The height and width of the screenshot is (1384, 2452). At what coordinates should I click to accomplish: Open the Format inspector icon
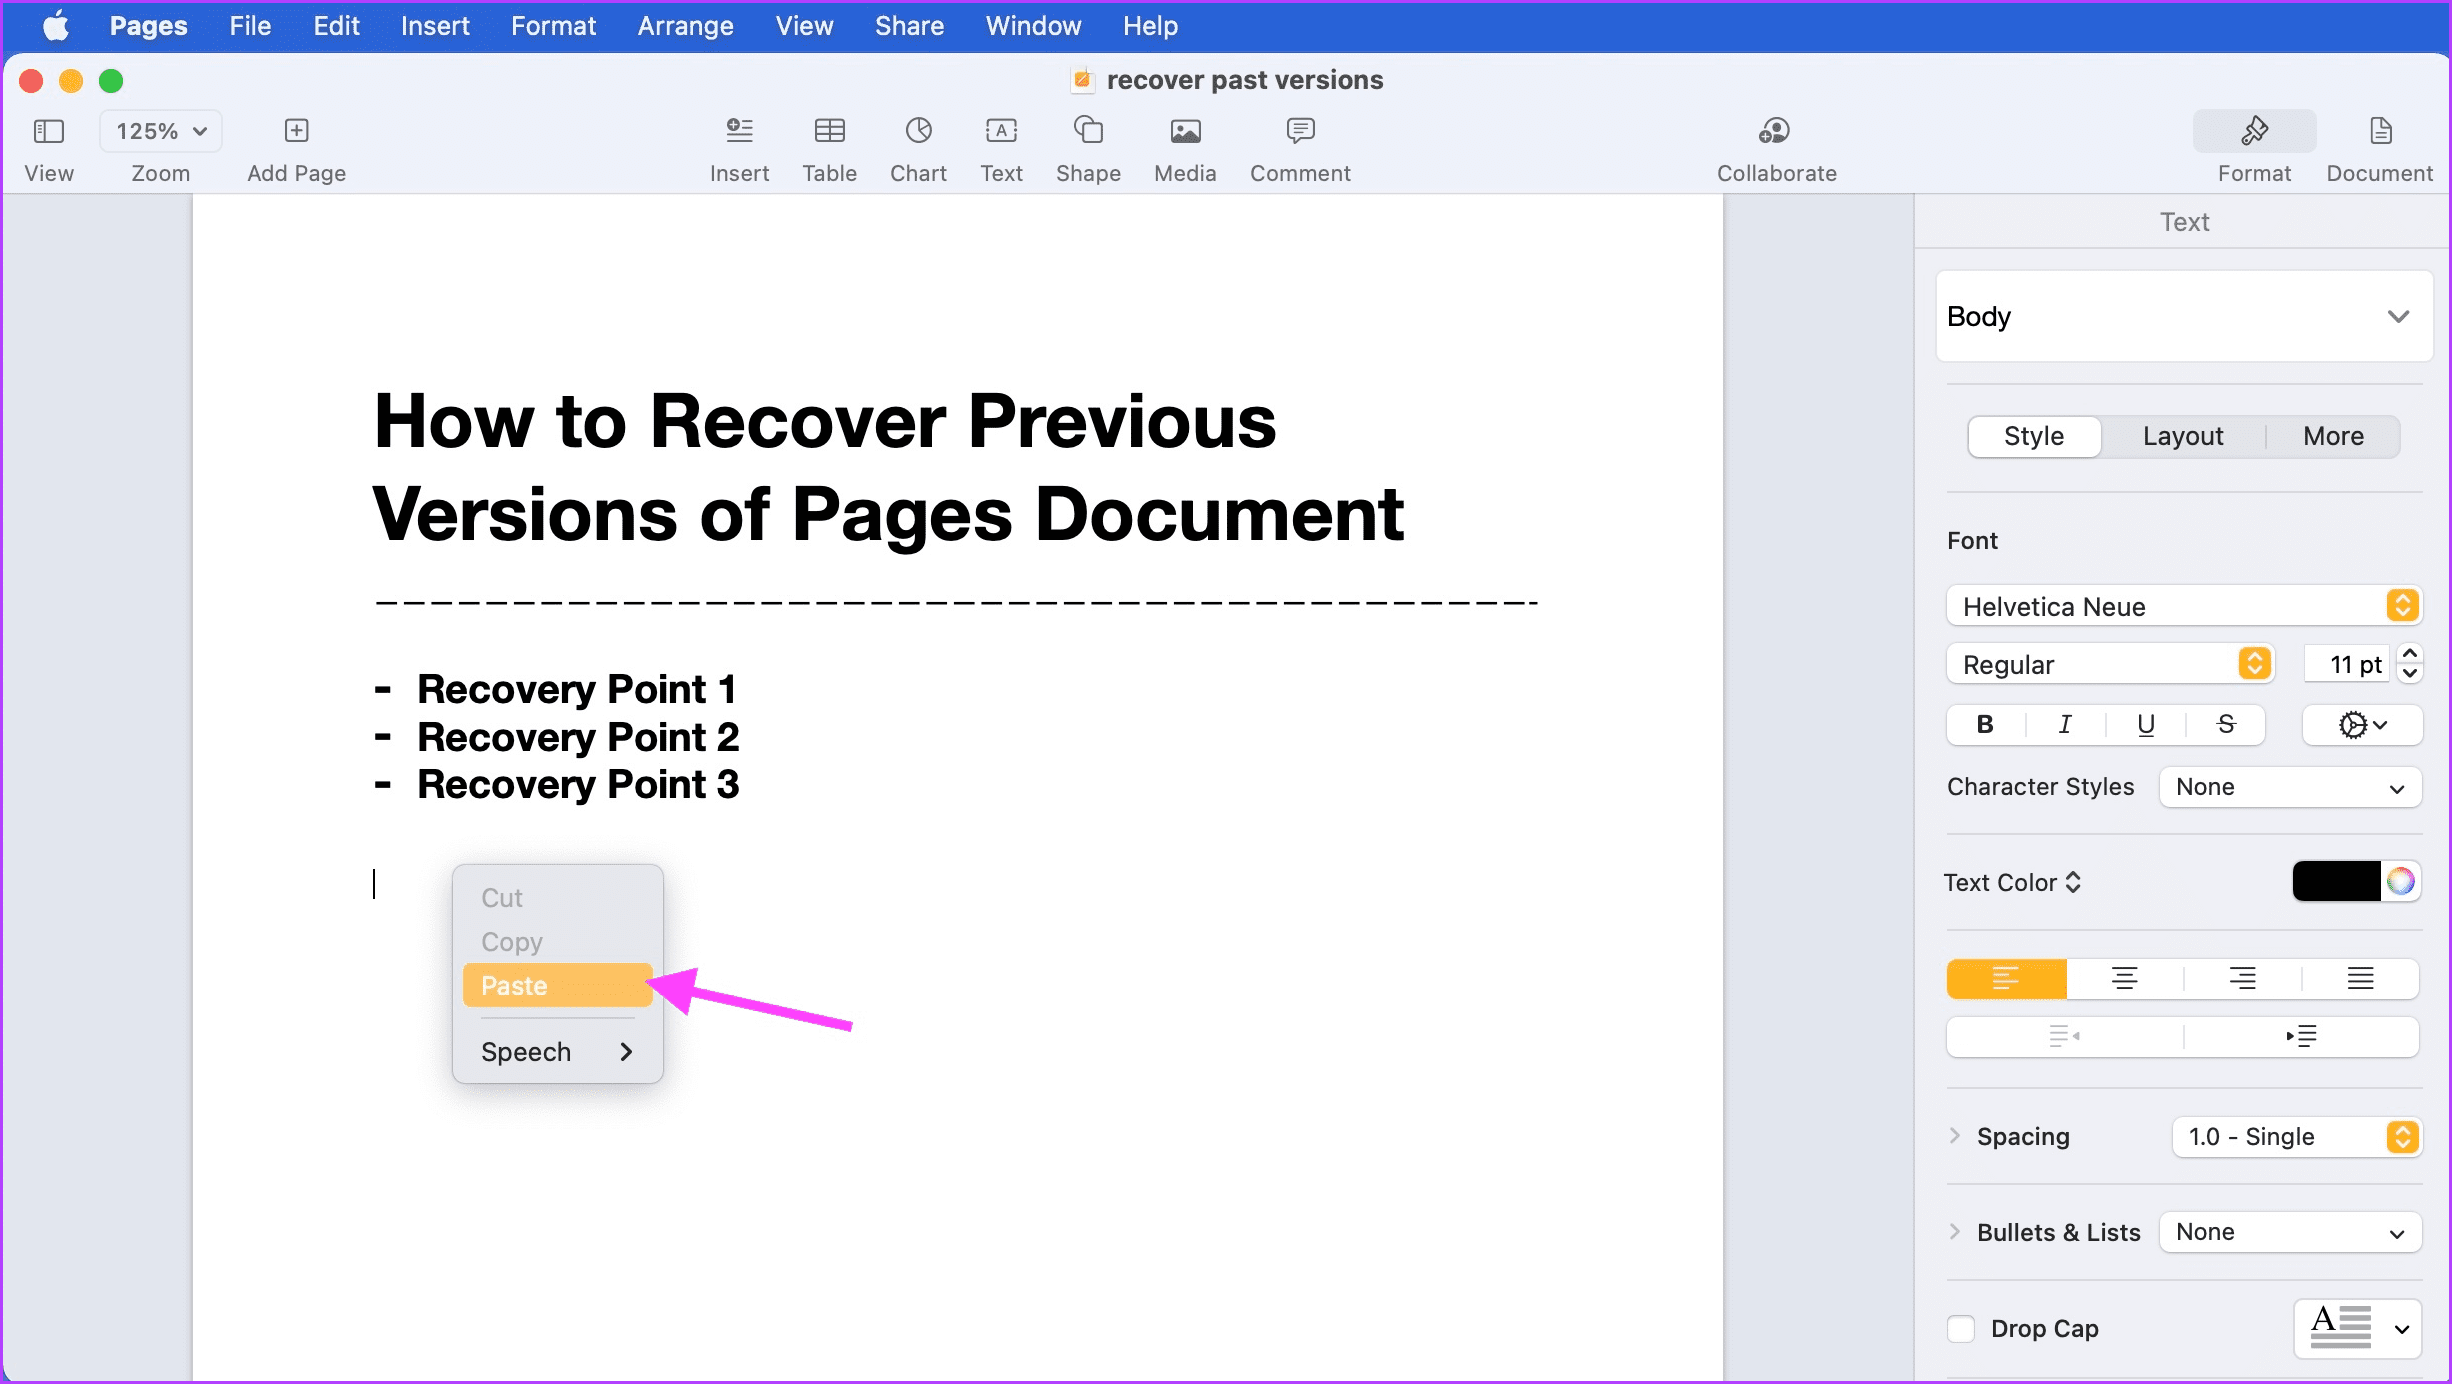(x=2254, y=131)
